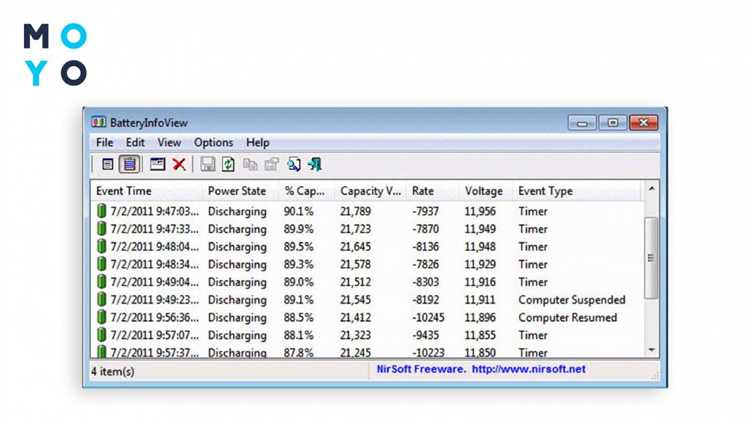This screenshot has height=422, width=750.
Task: Click the Find magnifier toolbar icon
Action: [x=293, y=164]
